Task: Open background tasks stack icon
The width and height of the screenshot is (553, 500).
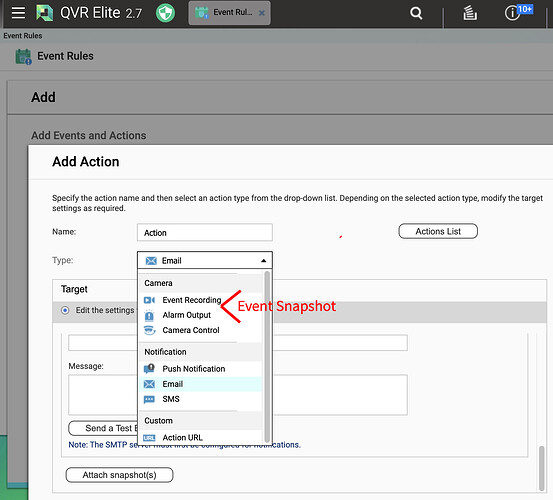Action: (470, 13)
